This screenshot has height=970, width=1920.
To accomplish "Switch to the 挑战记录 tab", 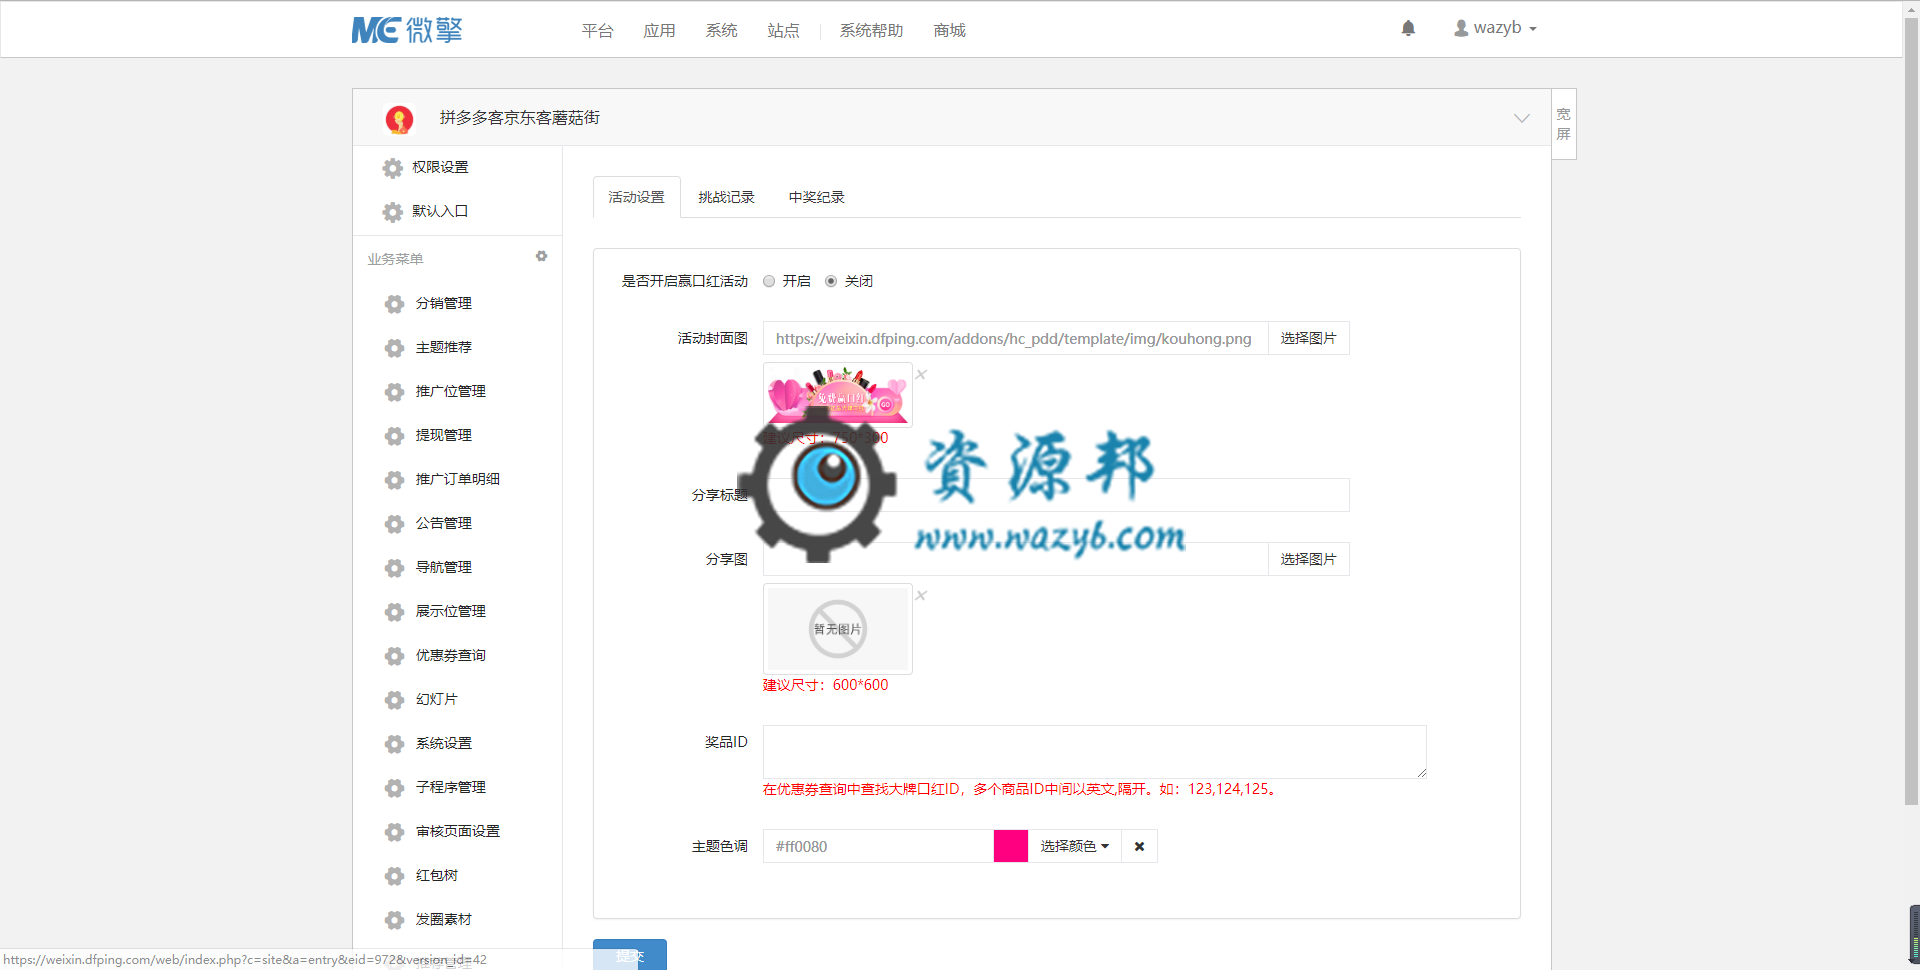I will click(x=726, y=197).
